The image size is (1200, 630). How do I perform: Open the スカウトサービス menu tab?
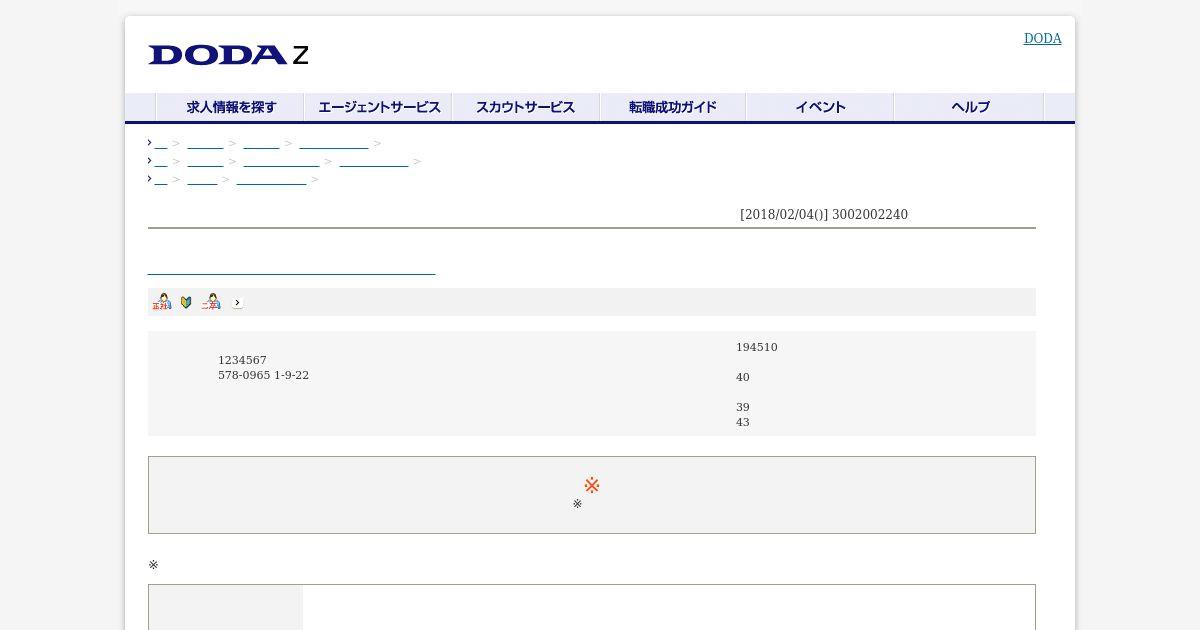(526, 107)
